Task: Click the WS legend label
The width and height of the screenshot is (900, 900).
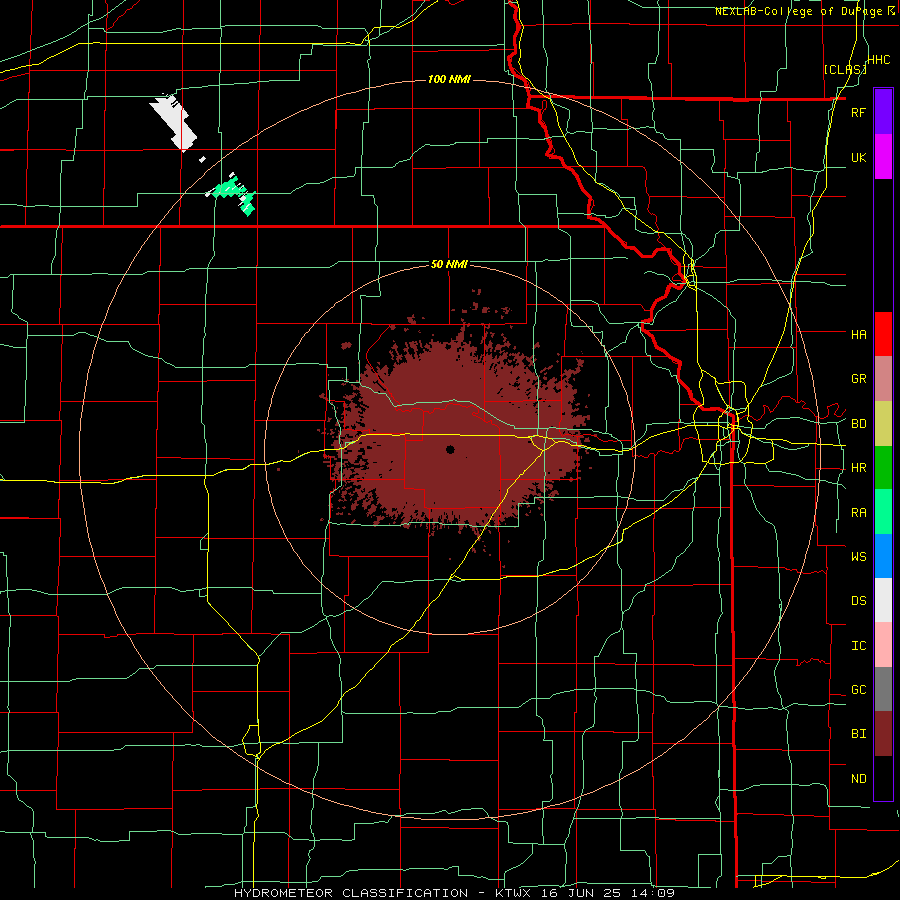Action: [858, 556]
